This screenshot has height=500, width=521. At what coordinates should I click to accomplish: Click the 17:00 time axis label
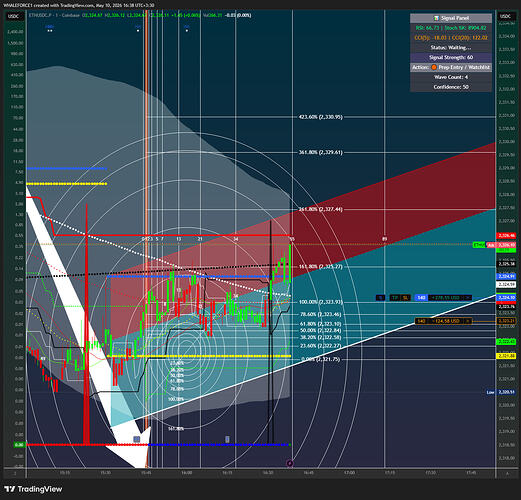pos(349,473)
